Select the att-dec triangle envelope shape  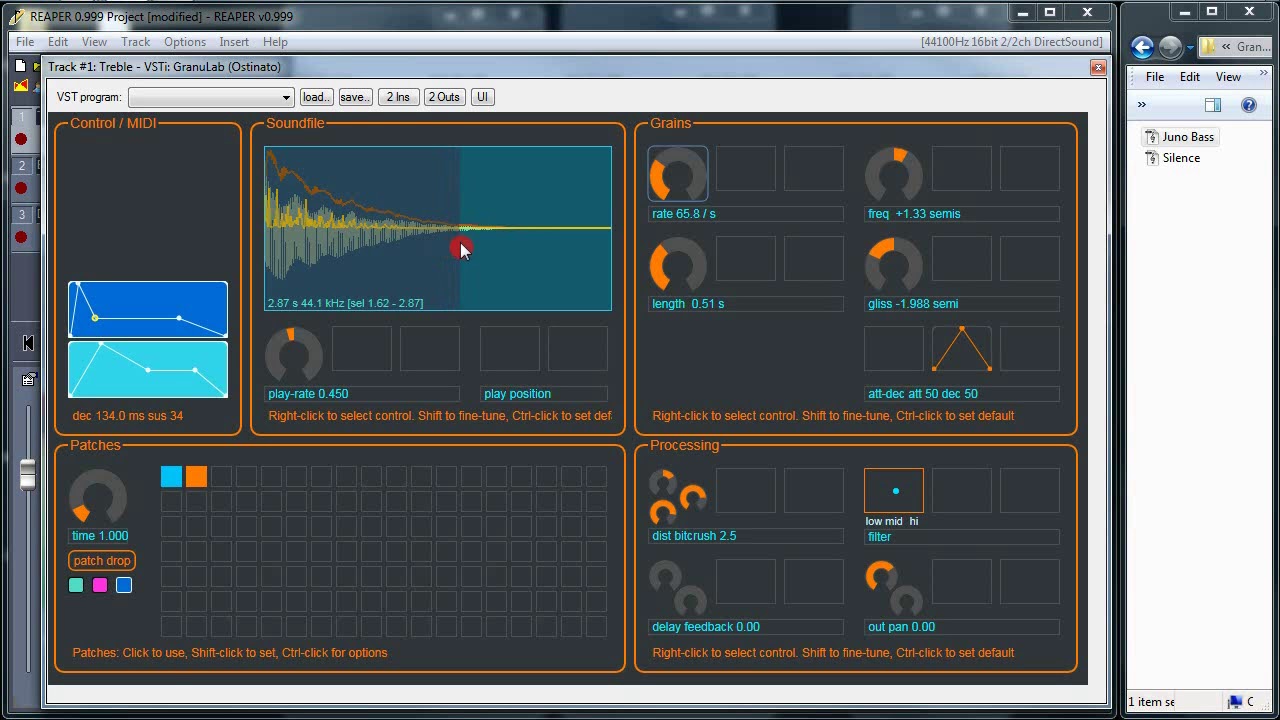point(961,349)
